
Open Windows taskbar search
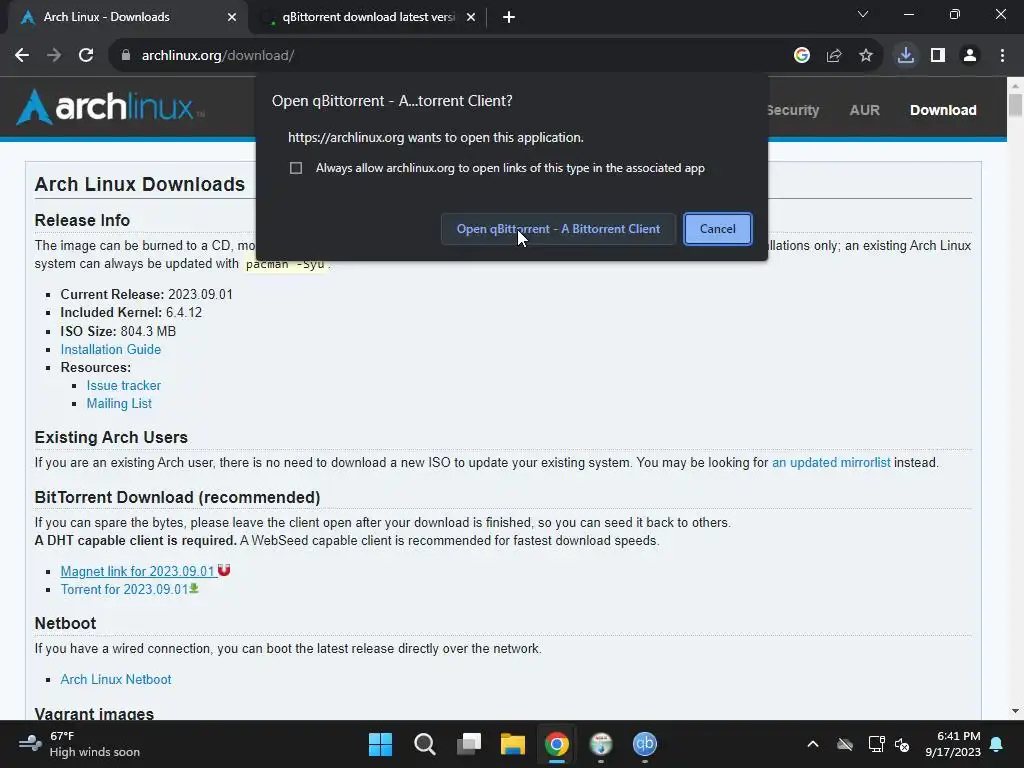(424, 744)
